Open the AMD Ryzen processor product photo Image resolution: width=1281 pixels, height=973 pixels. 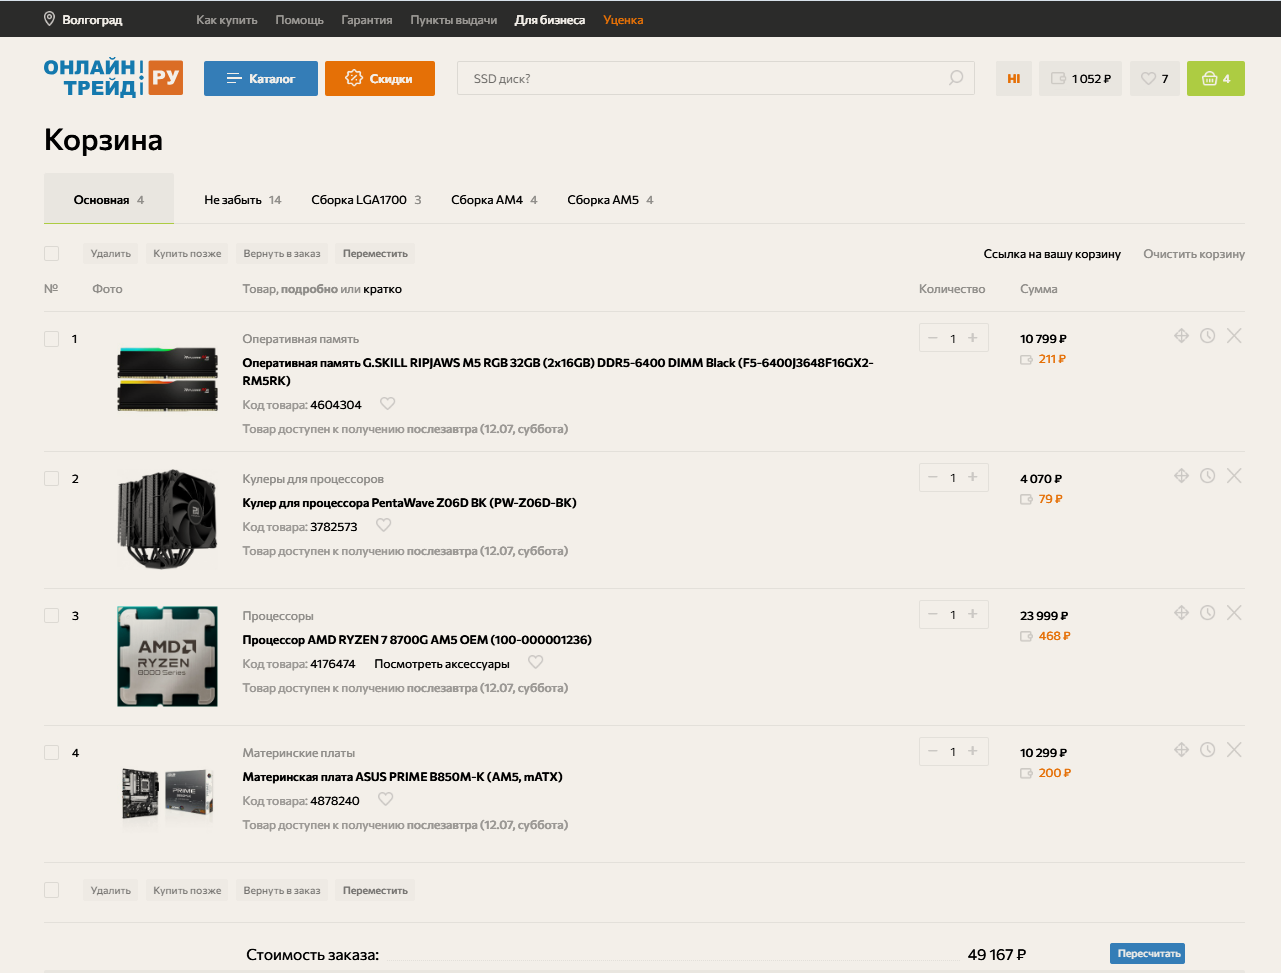[167, 656]
